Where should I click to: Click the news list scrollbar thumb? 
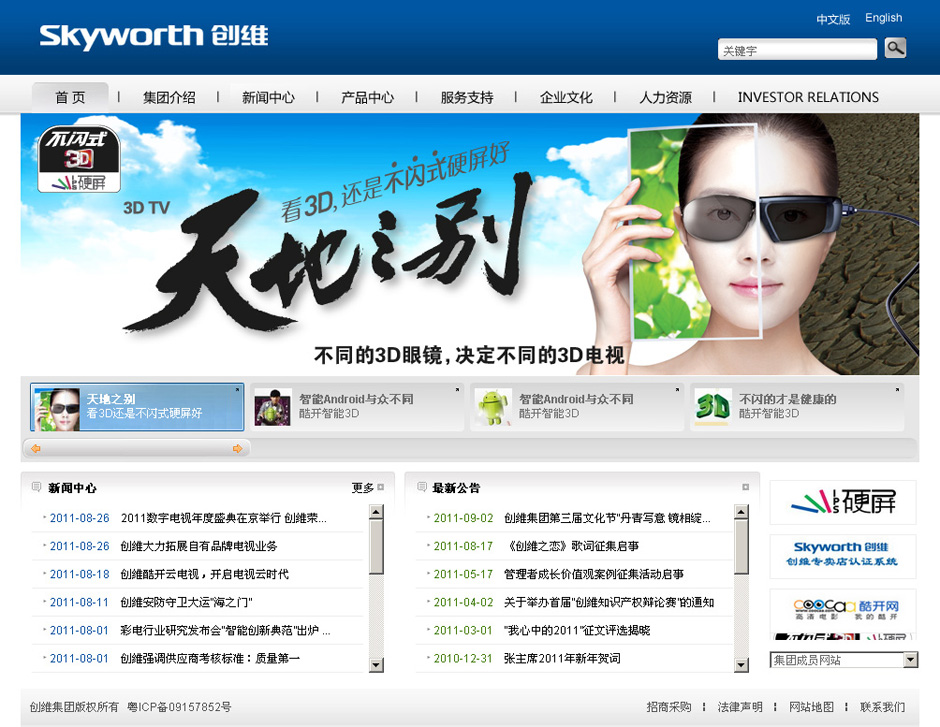376,547
